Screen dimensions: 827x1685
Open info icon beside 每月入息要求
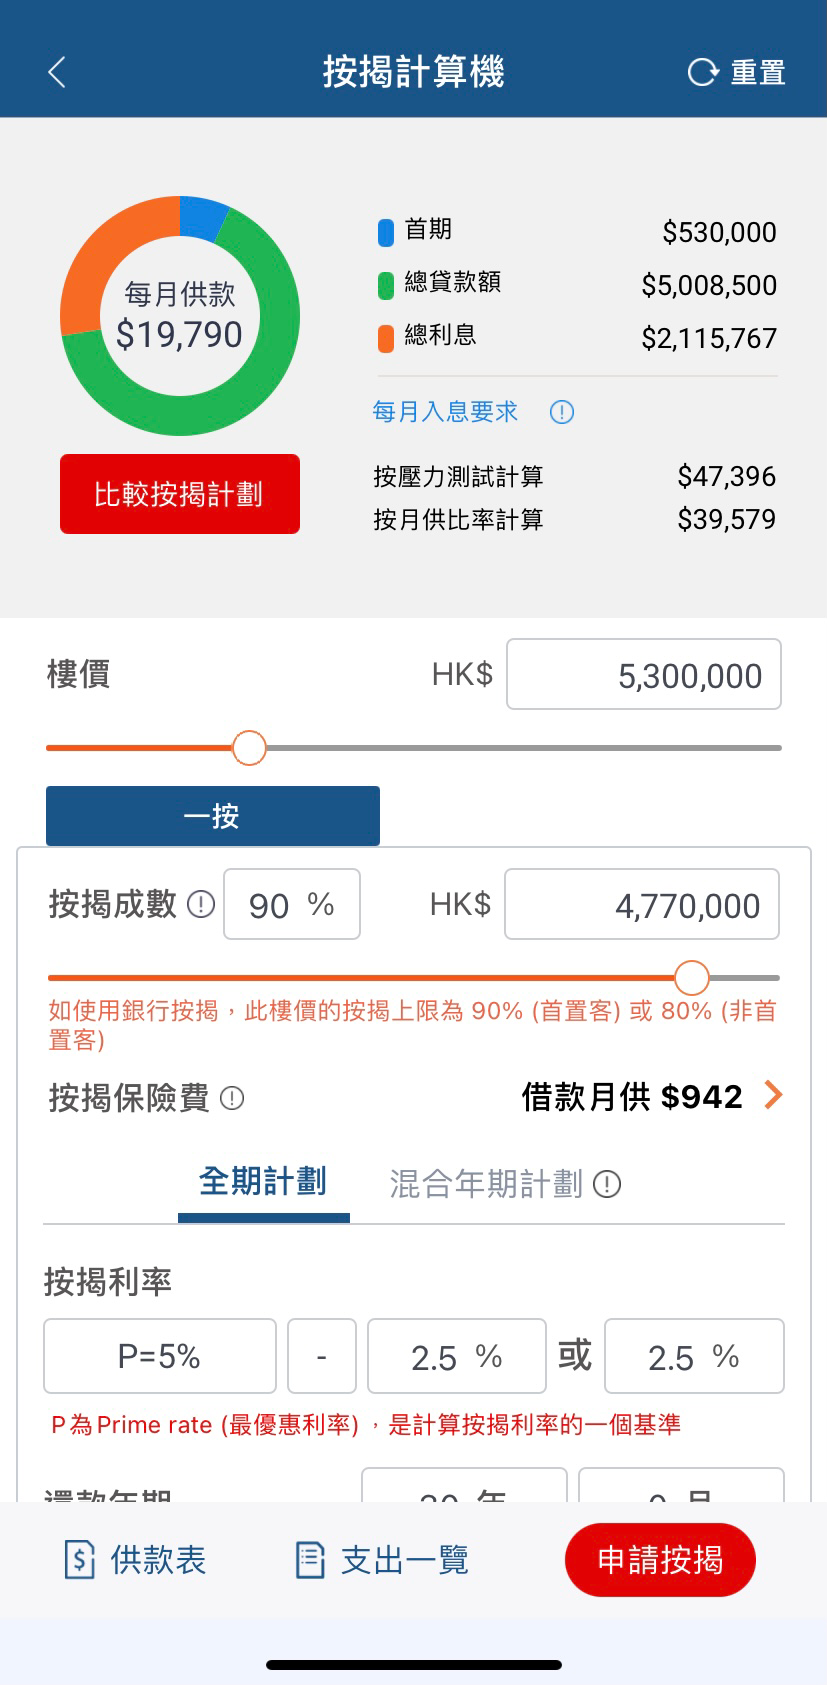coord(562,412)
